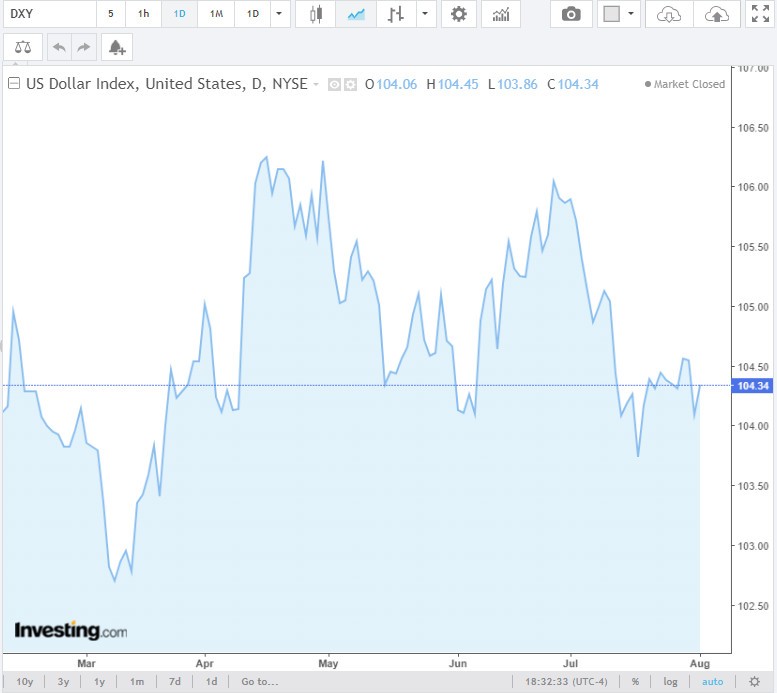Select the area chart style icon
The image size is (777, 693).
point(356,14)
